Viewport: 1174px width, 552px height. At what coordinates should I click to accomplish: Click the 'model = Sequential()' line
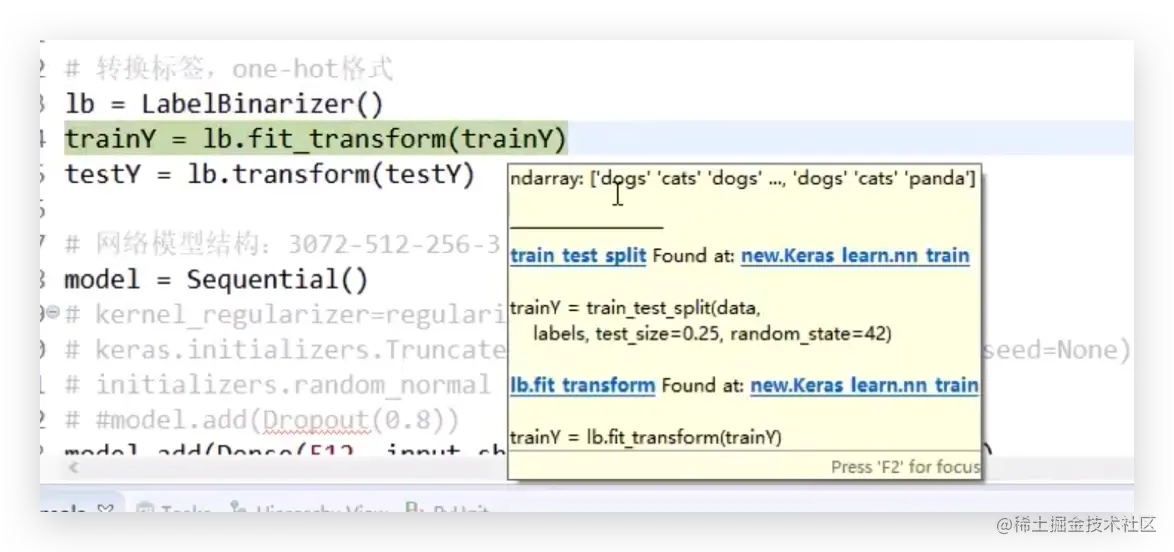click(216, 280)
